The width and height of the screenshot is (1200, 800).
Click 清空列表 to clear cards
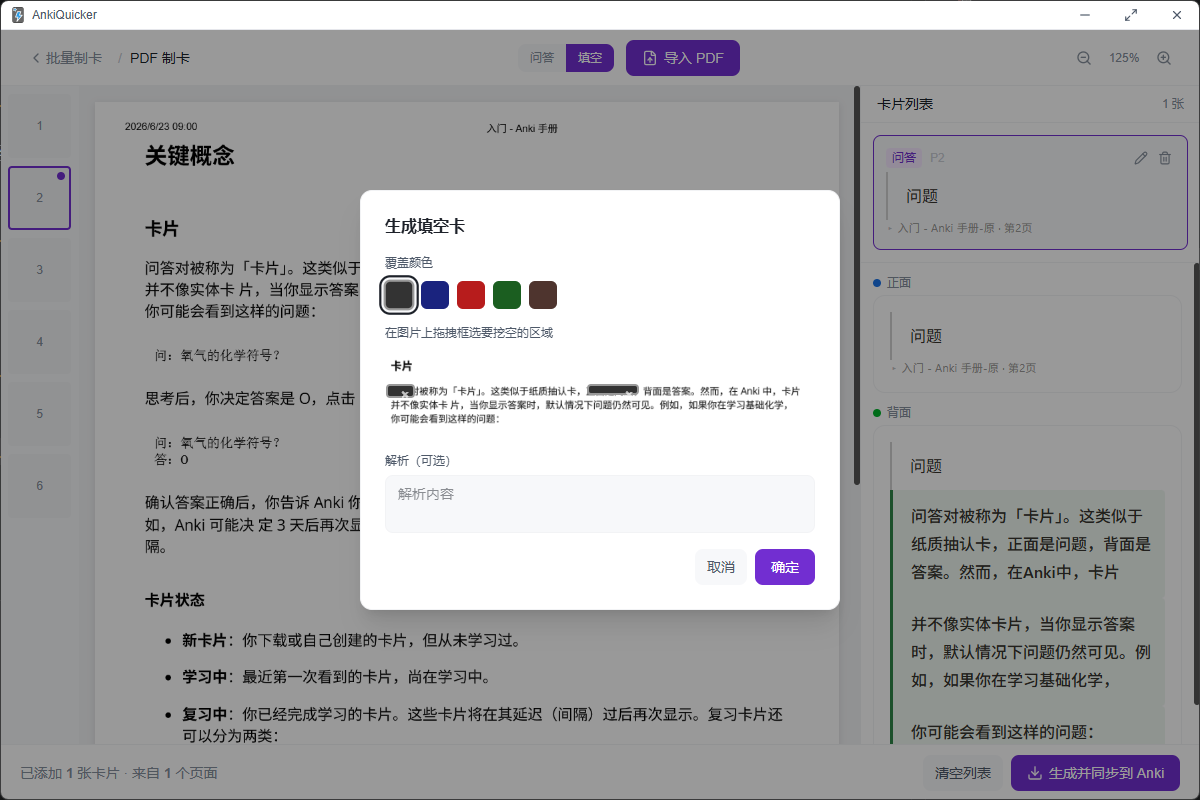click(x=963, y=773)
